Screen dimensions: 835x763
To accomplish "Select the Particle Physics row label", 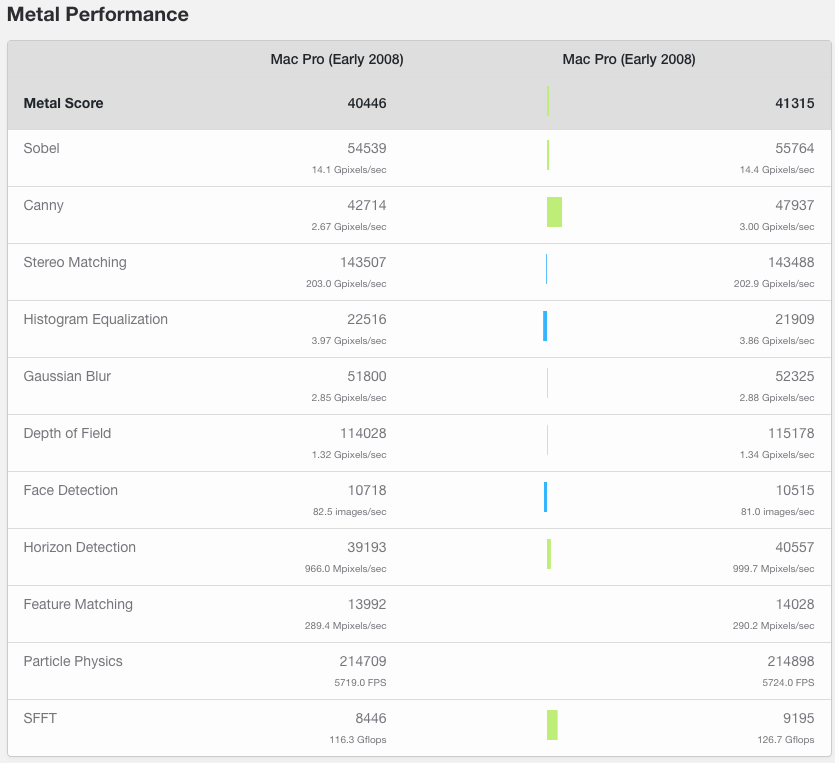I will tap(73, 661).
